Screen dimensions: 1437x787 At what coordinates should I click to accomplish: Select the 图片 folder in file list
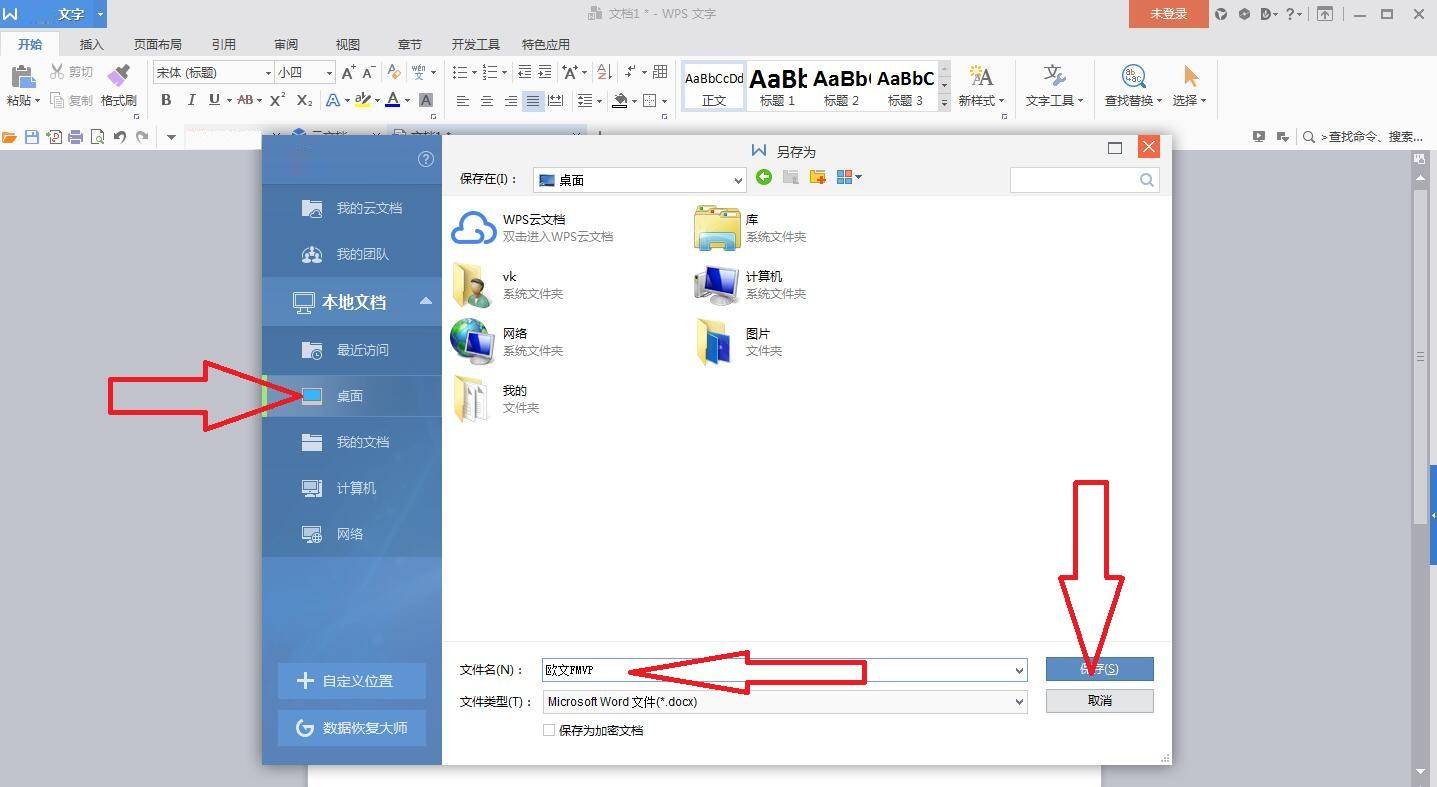[x=740, y=342]
